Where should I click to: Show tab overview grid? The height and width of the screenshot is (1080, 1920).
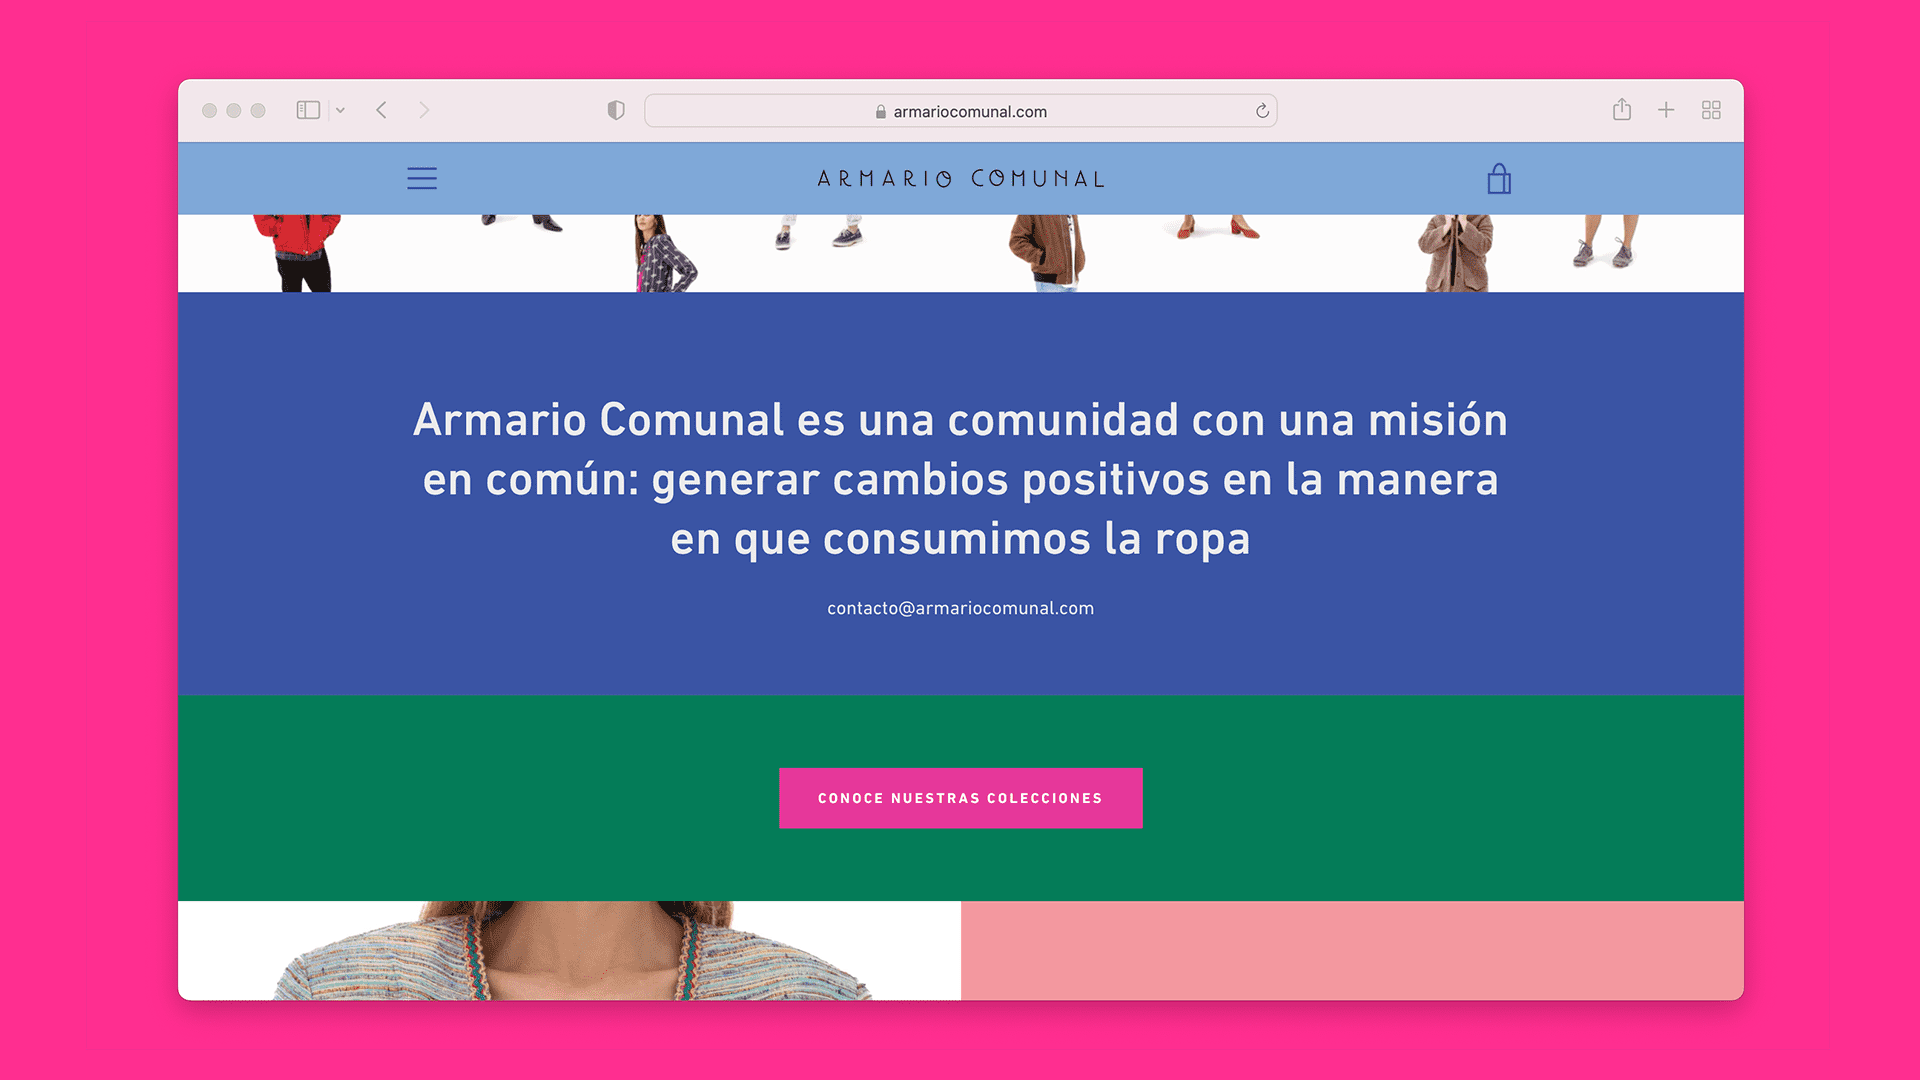1711,110
